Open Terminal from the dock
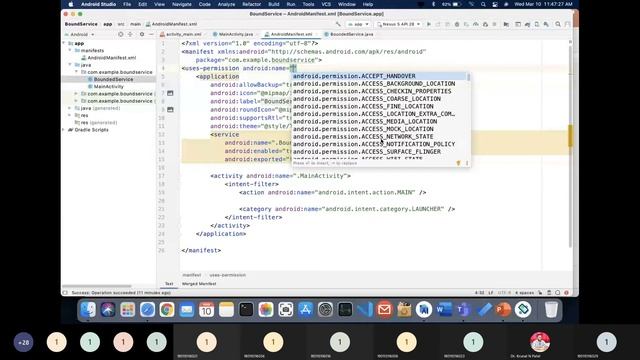Screen dimensions: 640x360 (246, 310)
